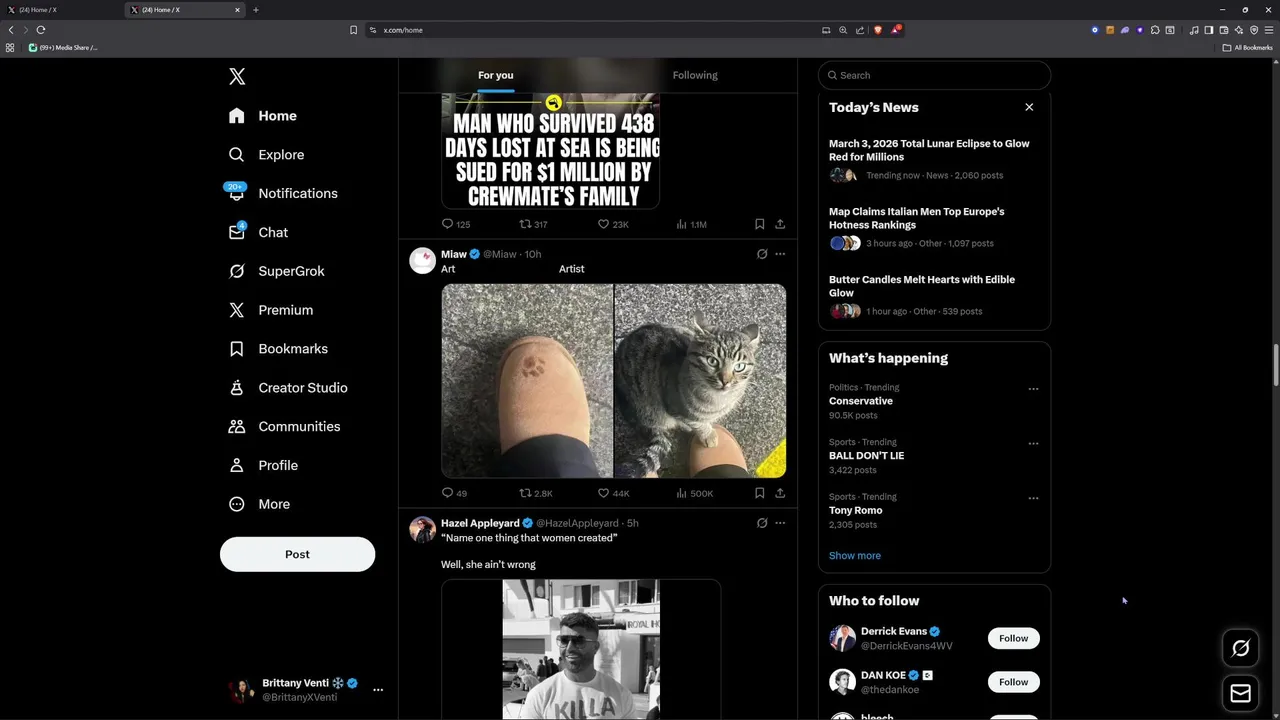The width and height of the screenshot is (1280, 720).
Task: Open Explore search icon in sidebar
Action: 237,155
